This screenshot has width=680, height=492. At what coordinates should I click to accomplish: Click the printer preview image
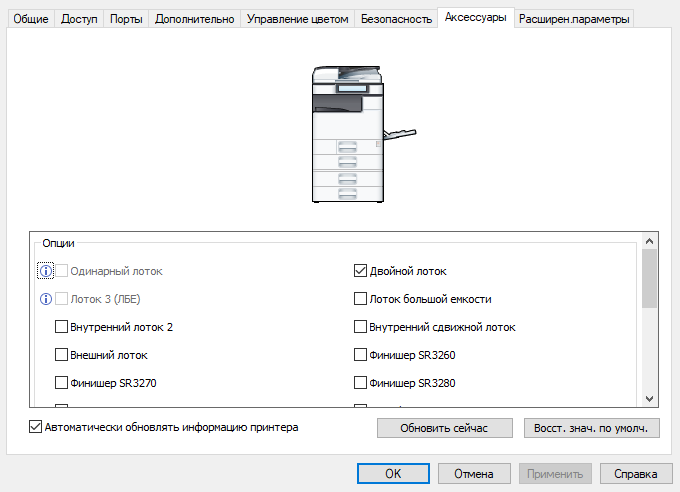(363, 134)
